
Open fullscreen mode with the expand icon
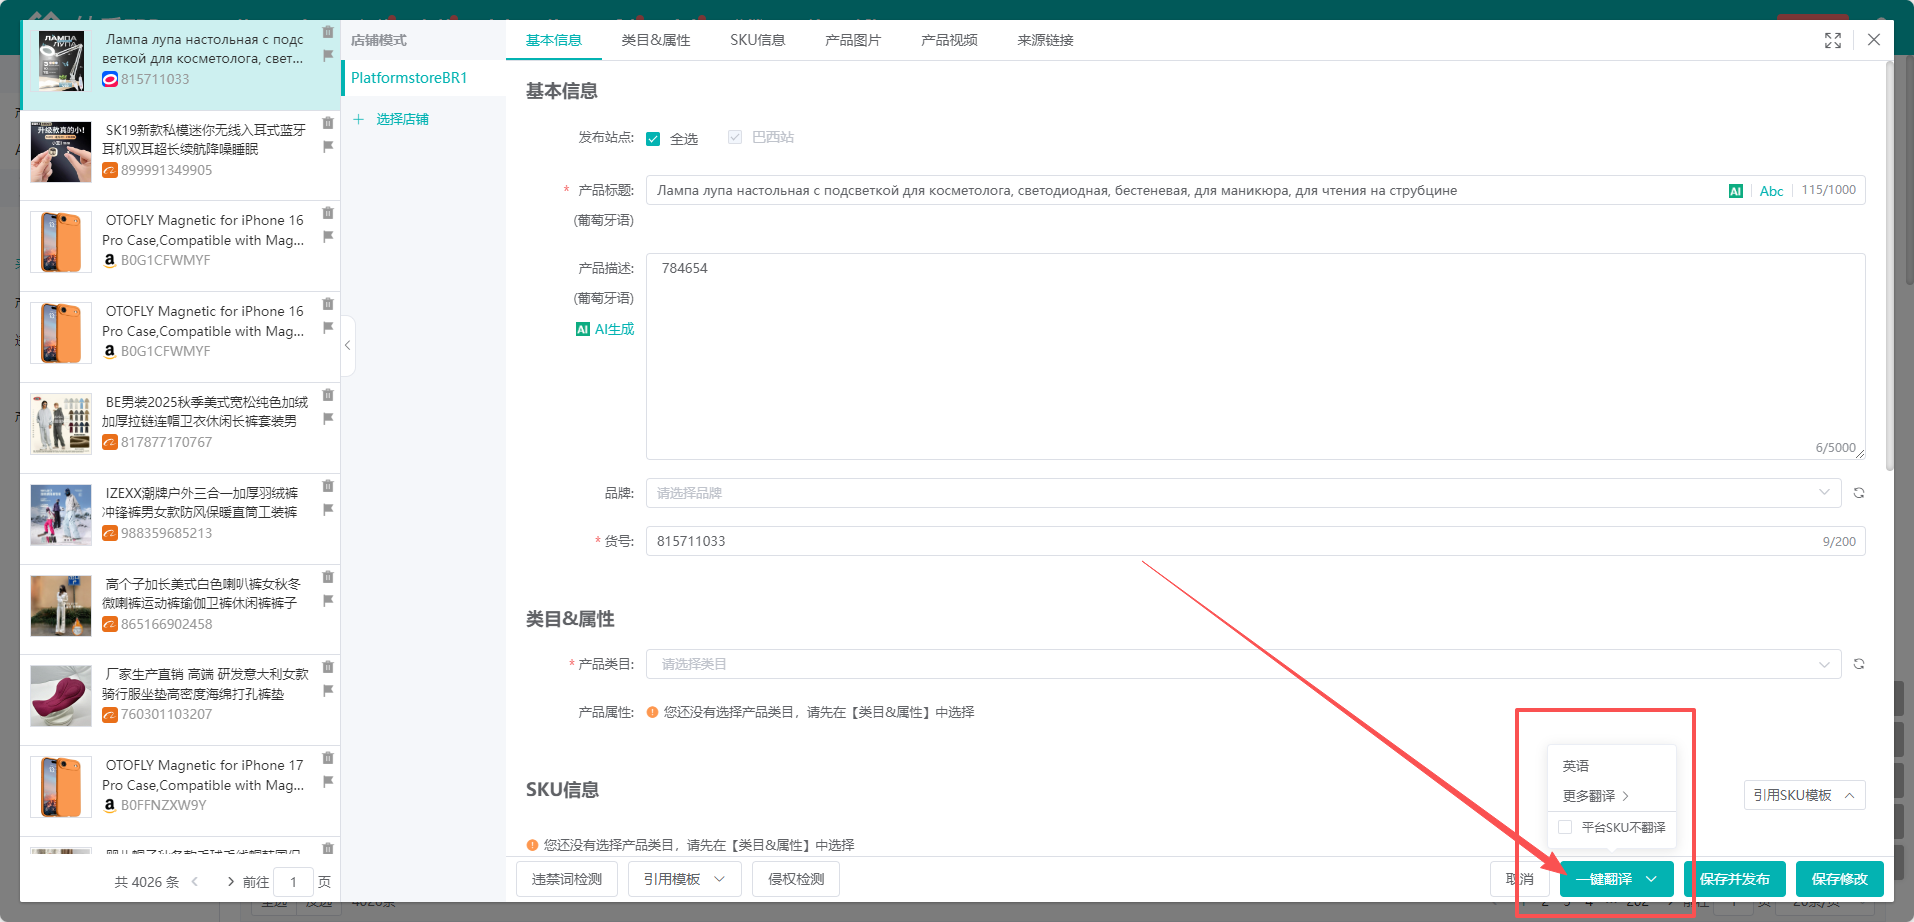tap(1833, 40)
